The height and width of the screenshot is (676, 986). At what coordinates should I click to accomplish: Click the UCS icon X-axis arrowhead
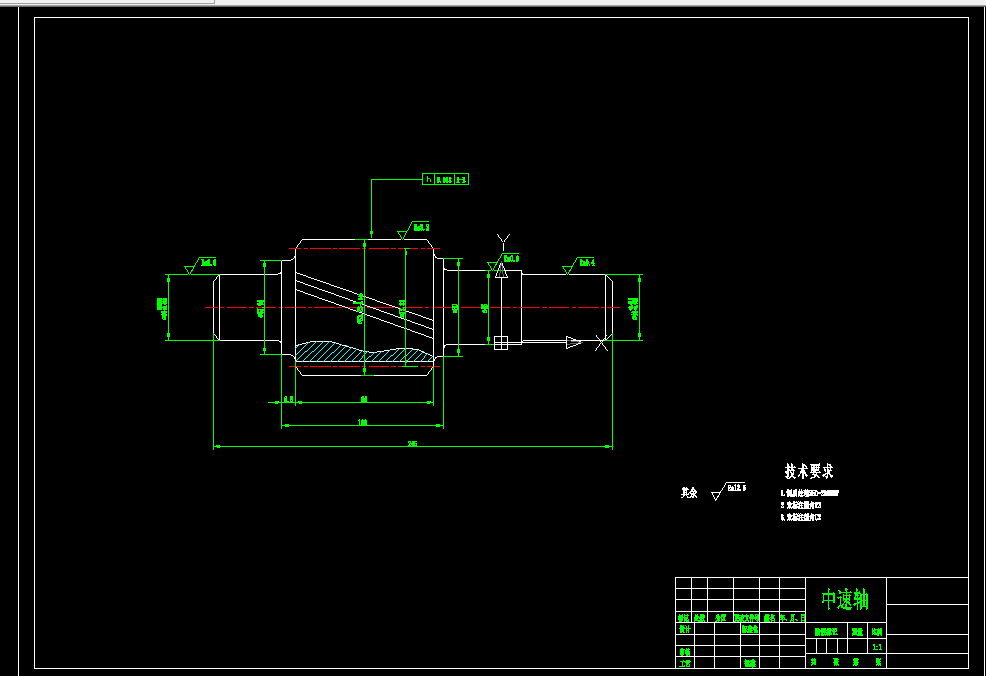point(573,343)
